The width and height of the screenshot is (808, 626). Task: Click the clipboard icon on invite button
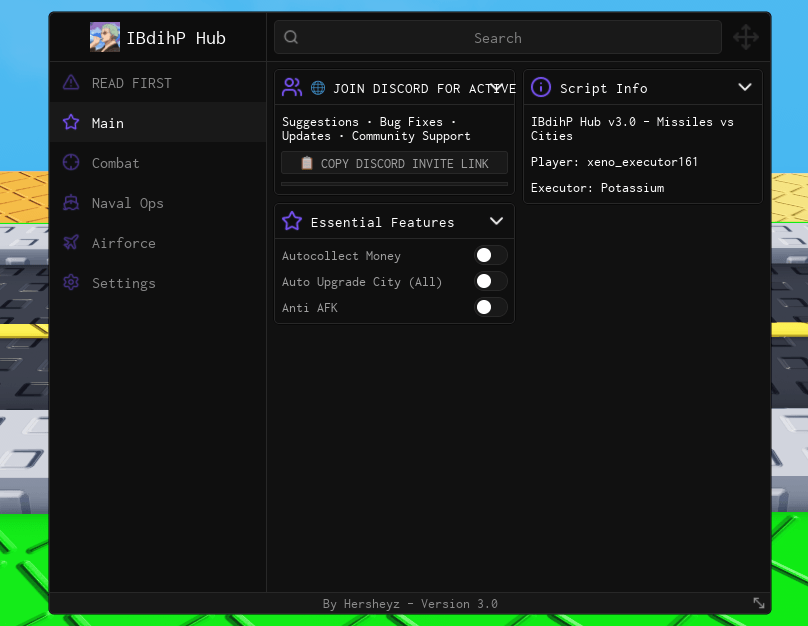(307, 163)
